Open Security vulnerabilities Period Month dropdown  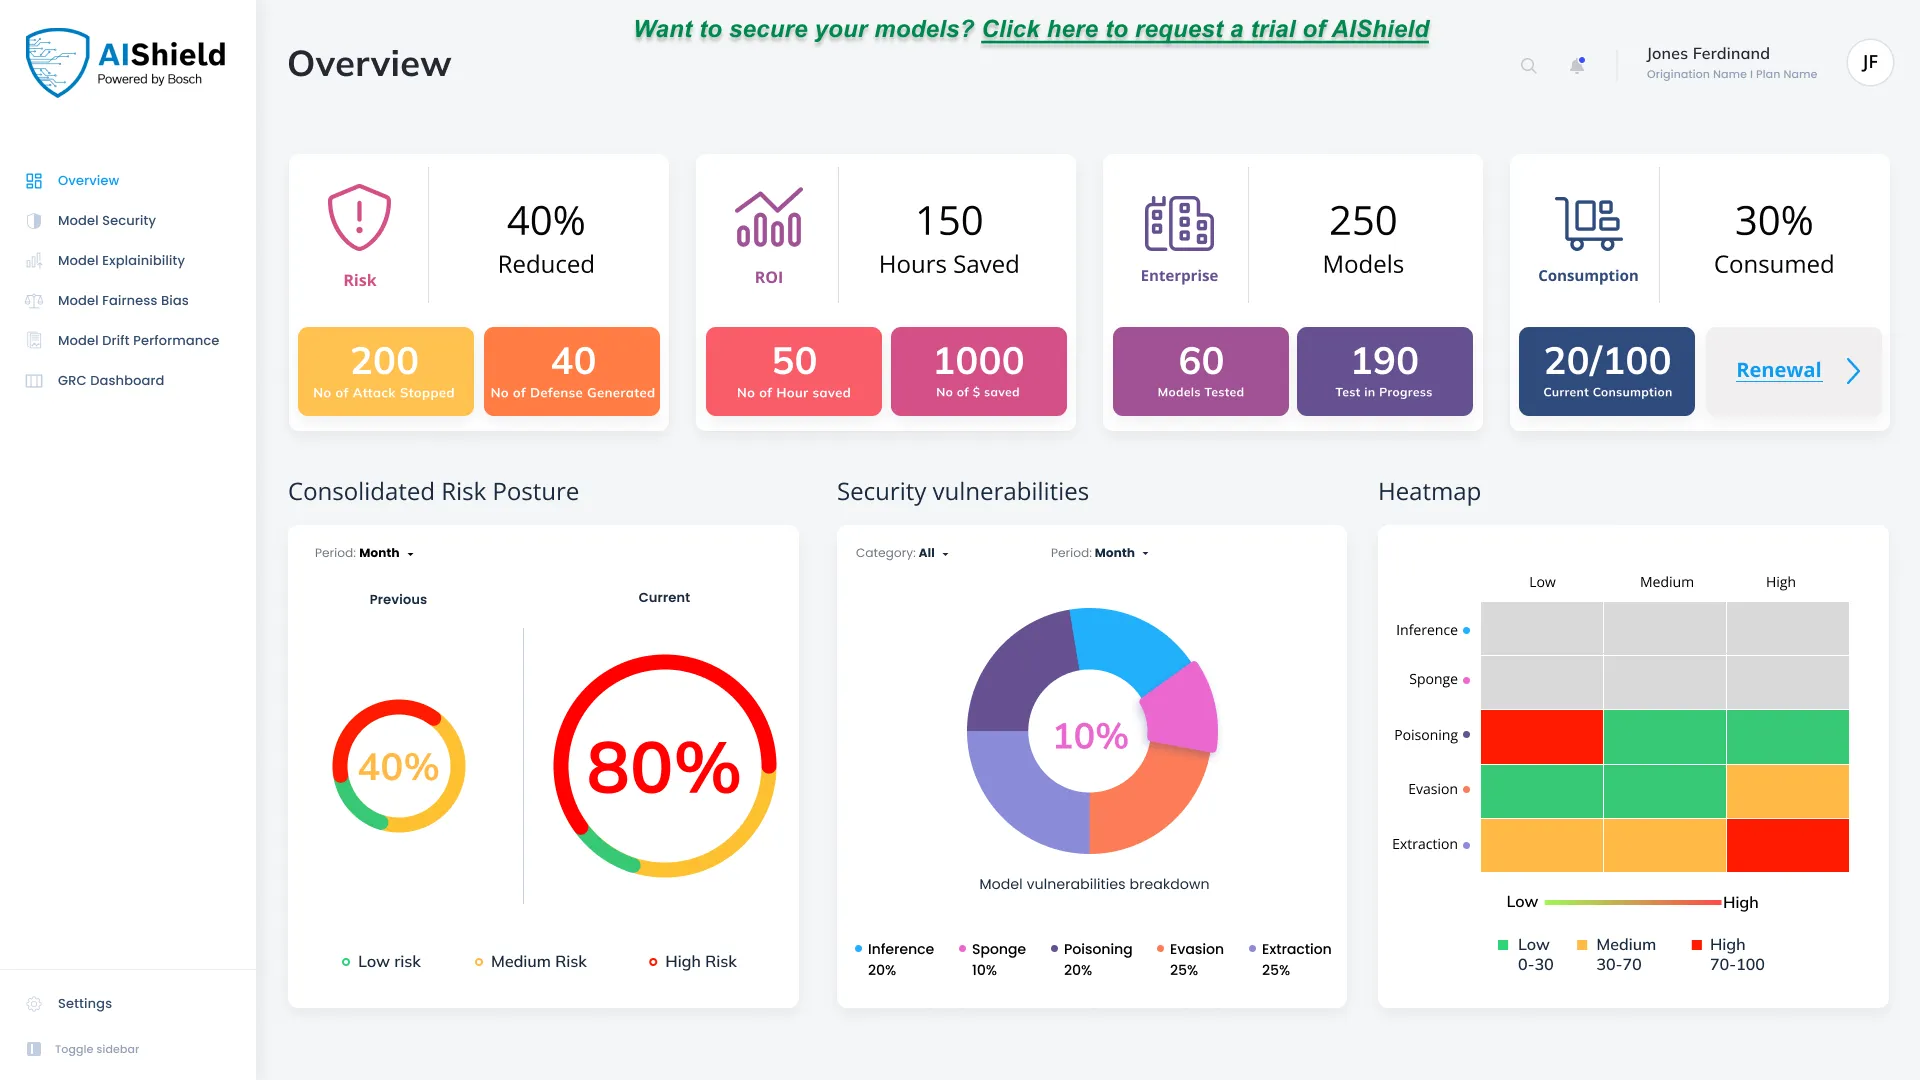pos(1100,553)
